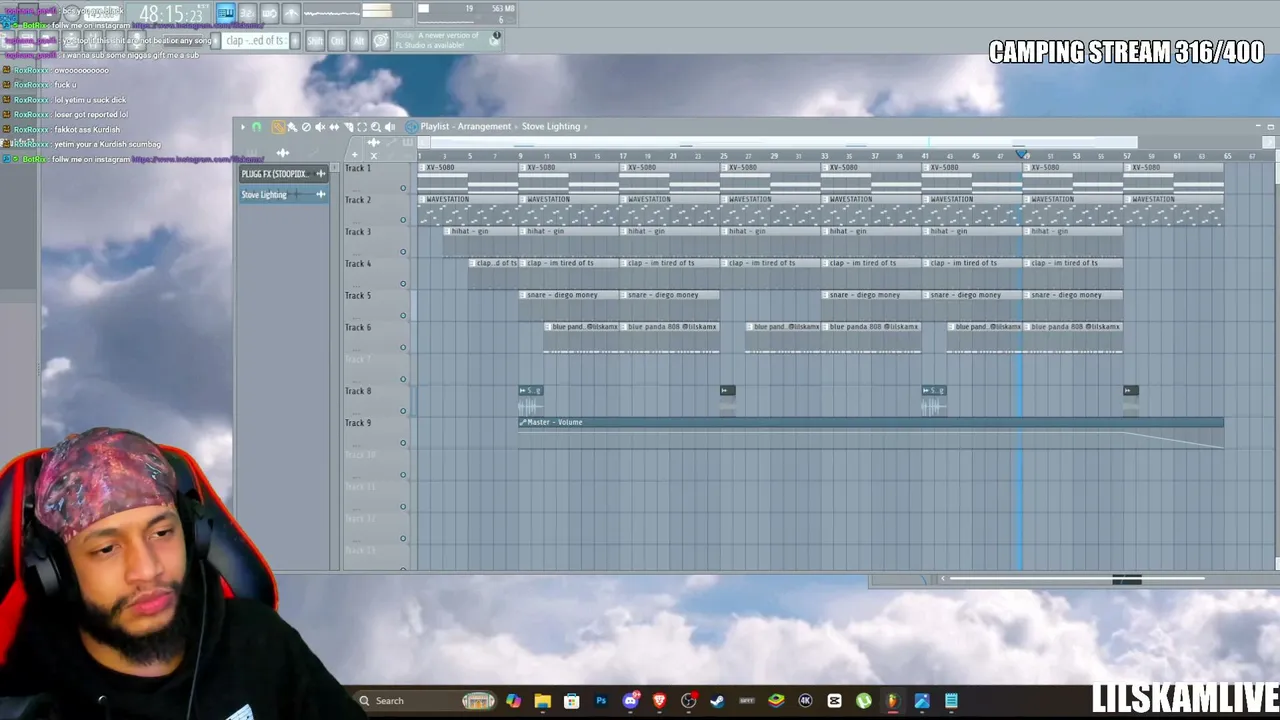Image resolution: width=1280 pixels, height=720 pixels.
Task: Select the Stove Lighting pattern in picker
Action: coord(284,194)
